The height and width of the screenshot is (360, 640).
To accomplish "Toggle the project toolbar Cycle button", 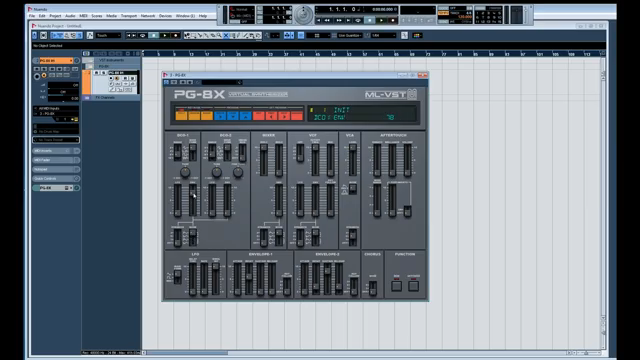I will pos(142,36).
